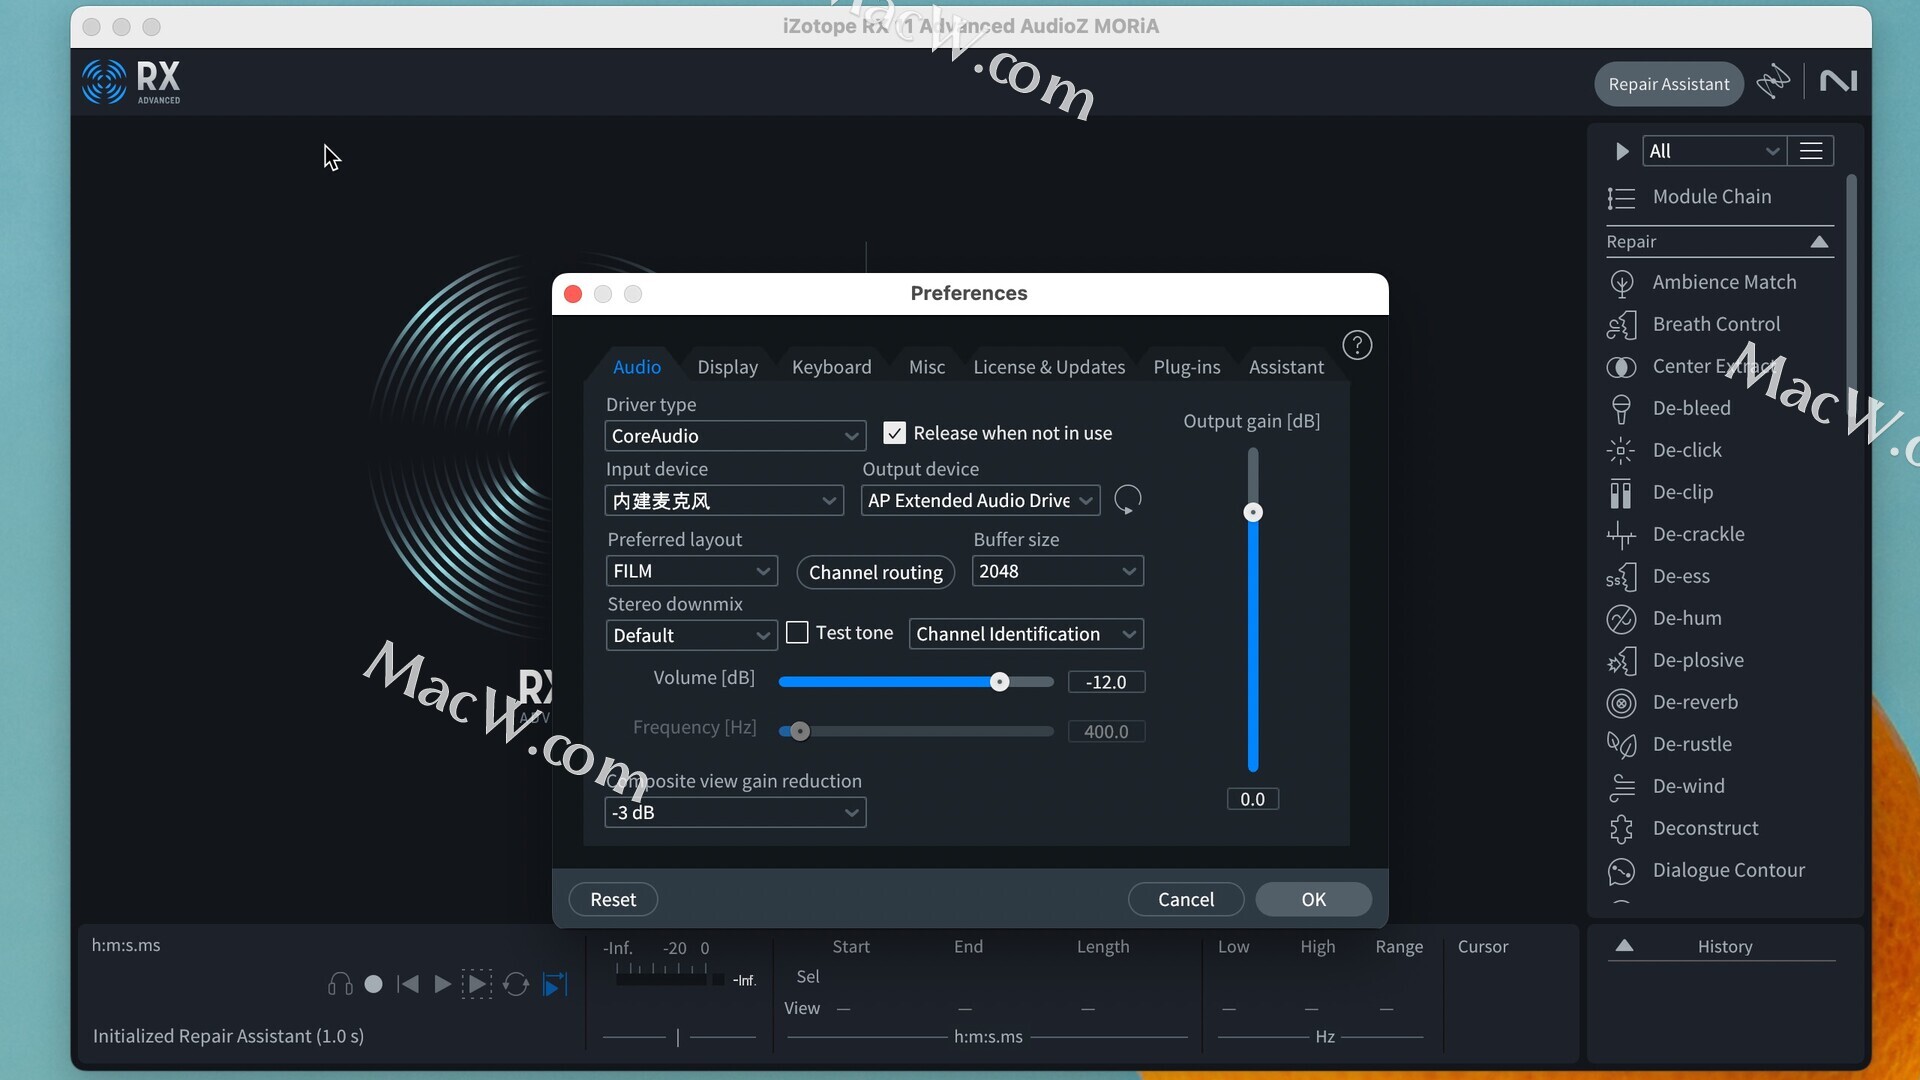Click the Channel routing button
The image size is (1920, 1080).
[875, 572]
